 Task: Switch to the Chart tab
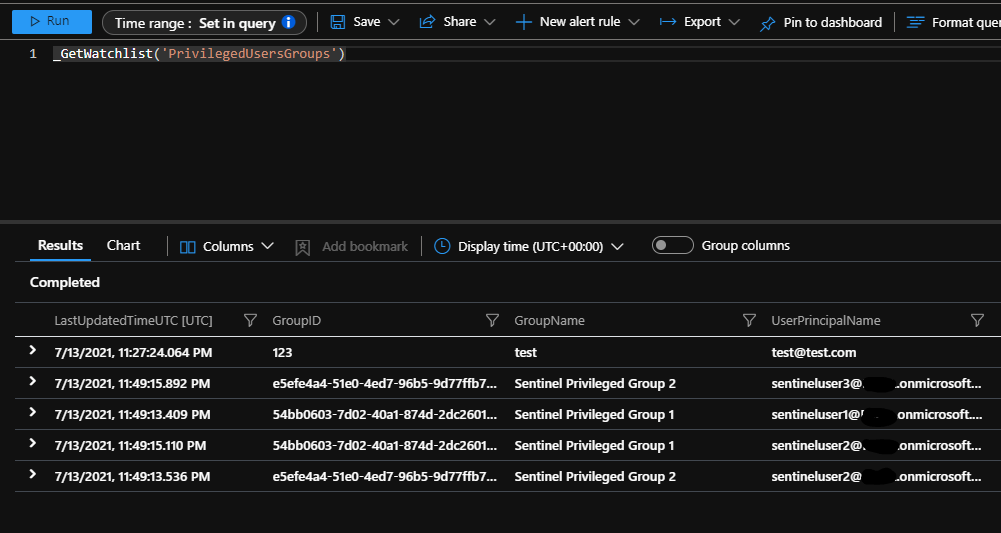pyautogui.click(x=123, y=245)
